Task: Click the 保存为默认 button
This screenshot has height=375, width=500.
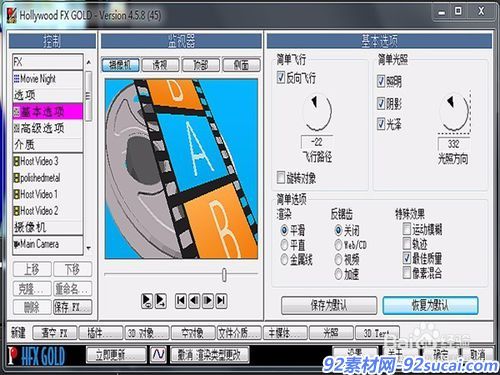Action: click(329, 305)
